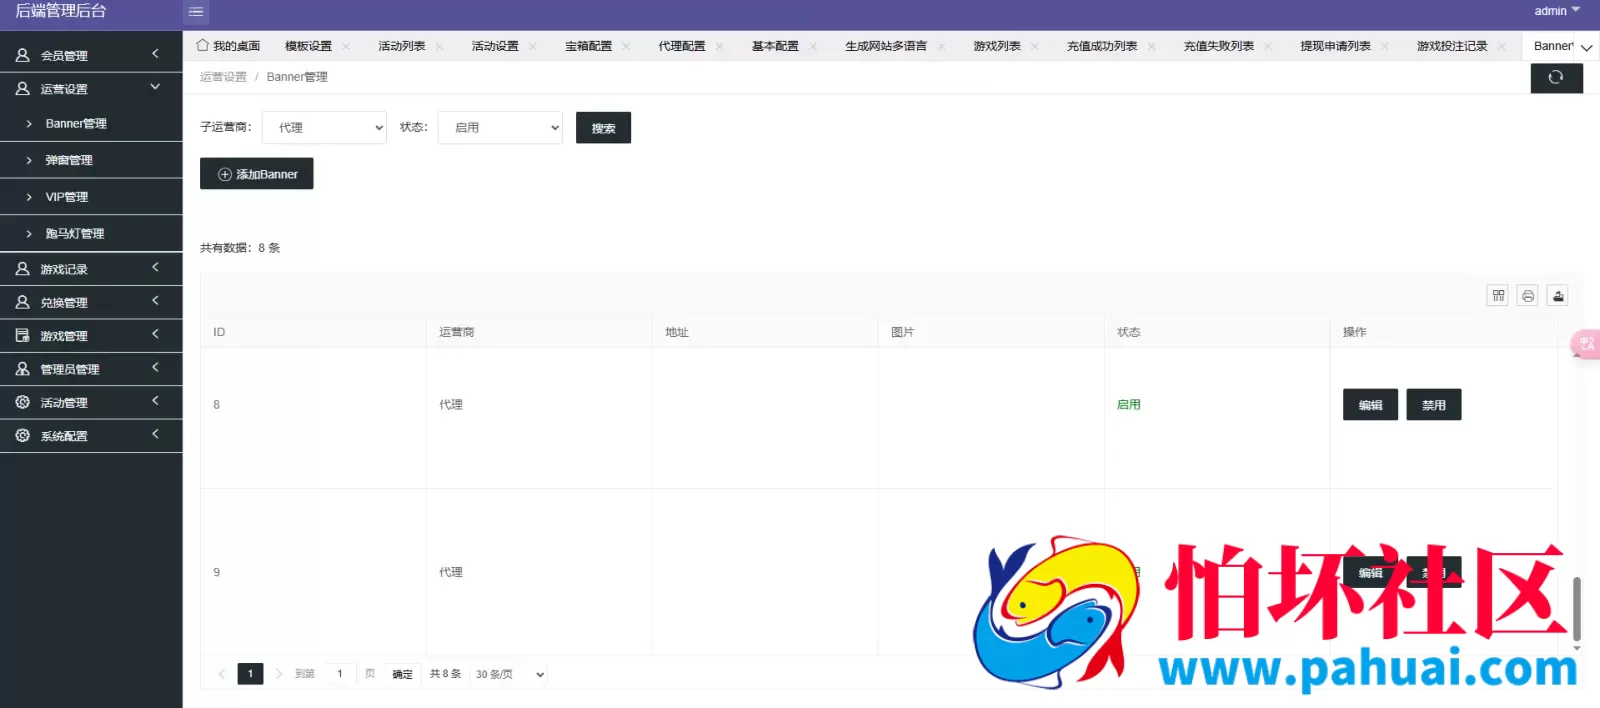
Task: Close the 充值成功列表 tab
Action: pyautogui.click(x=1152, y=46)
